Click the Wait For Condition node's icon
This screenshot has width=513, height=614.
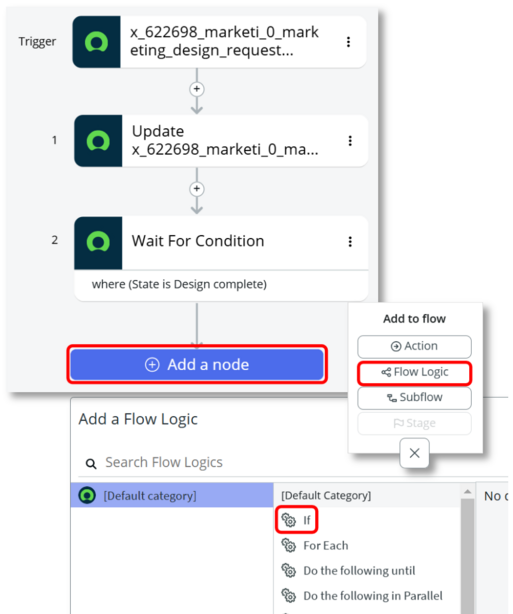coord(98,243)
